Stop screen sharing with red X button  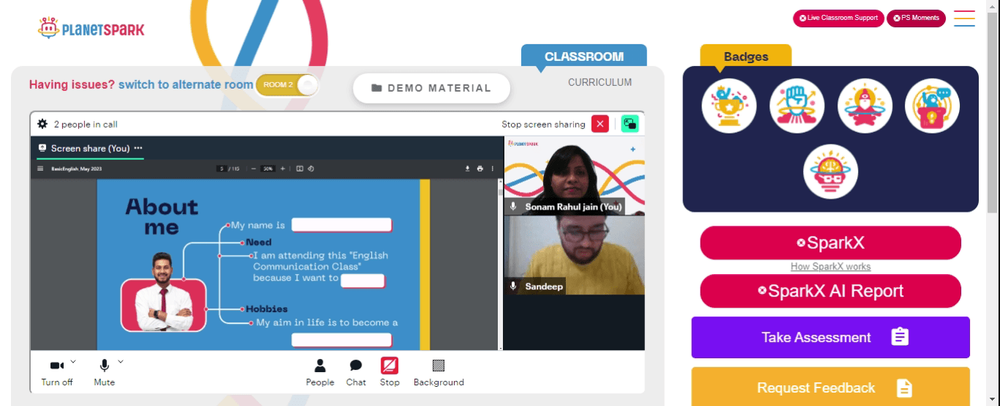point(599,124)
